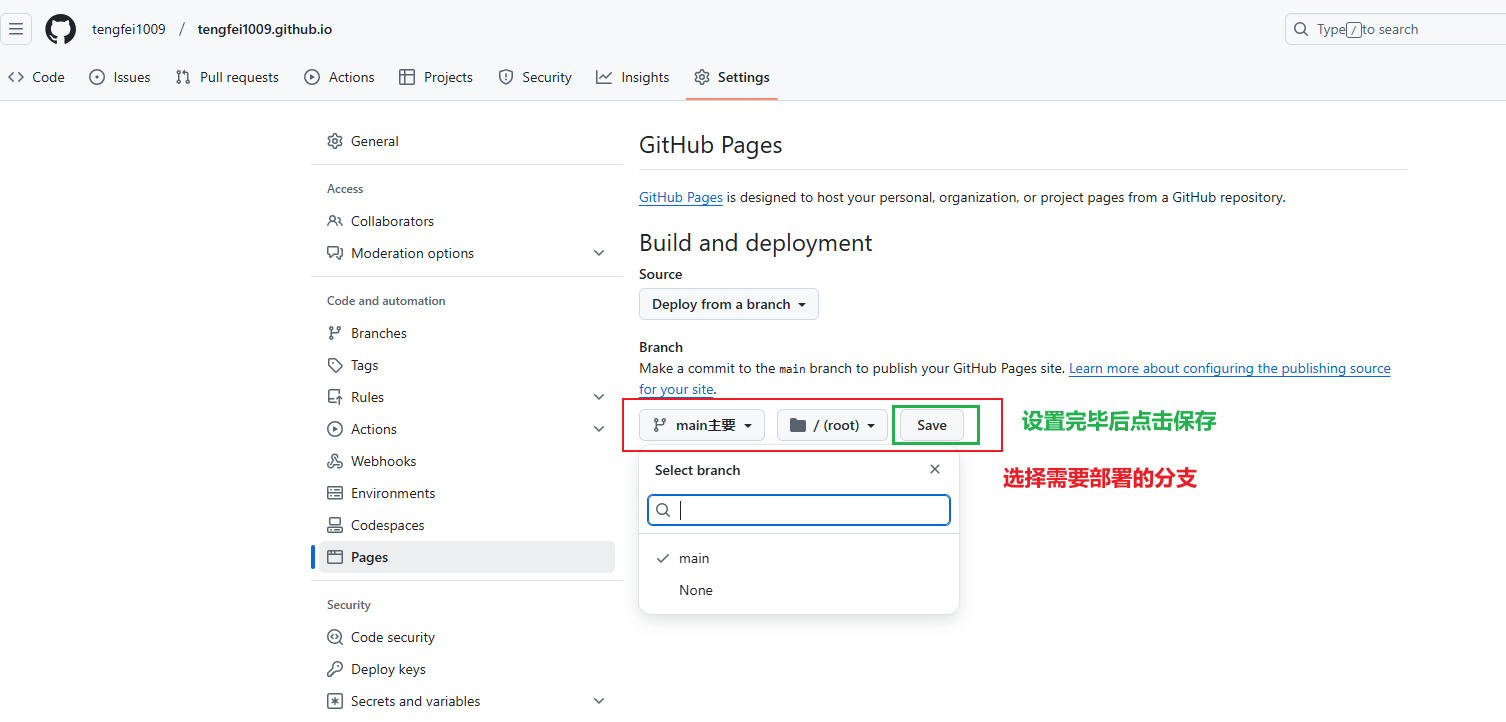Open Tags settings page
1506x722 pixels.
click(467, 365)
